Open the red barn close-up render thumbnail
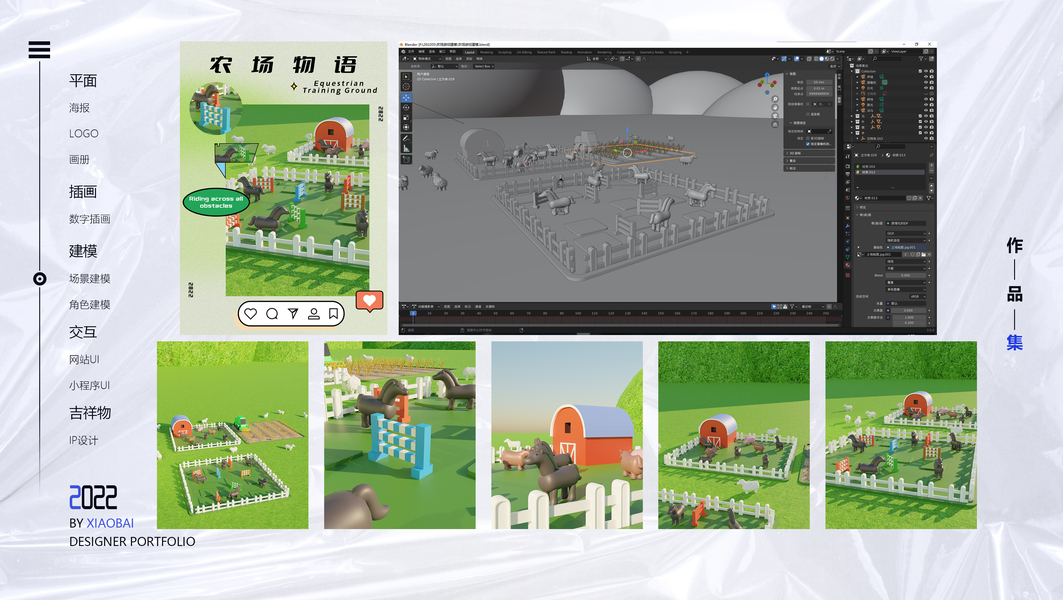Image resolution: width=1063 pixels, height=600 pixels. point(567,435)
